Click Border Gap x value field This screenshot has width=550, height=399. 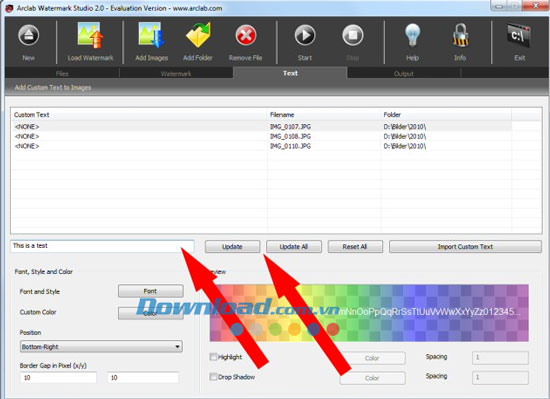[x=58, y=378]
